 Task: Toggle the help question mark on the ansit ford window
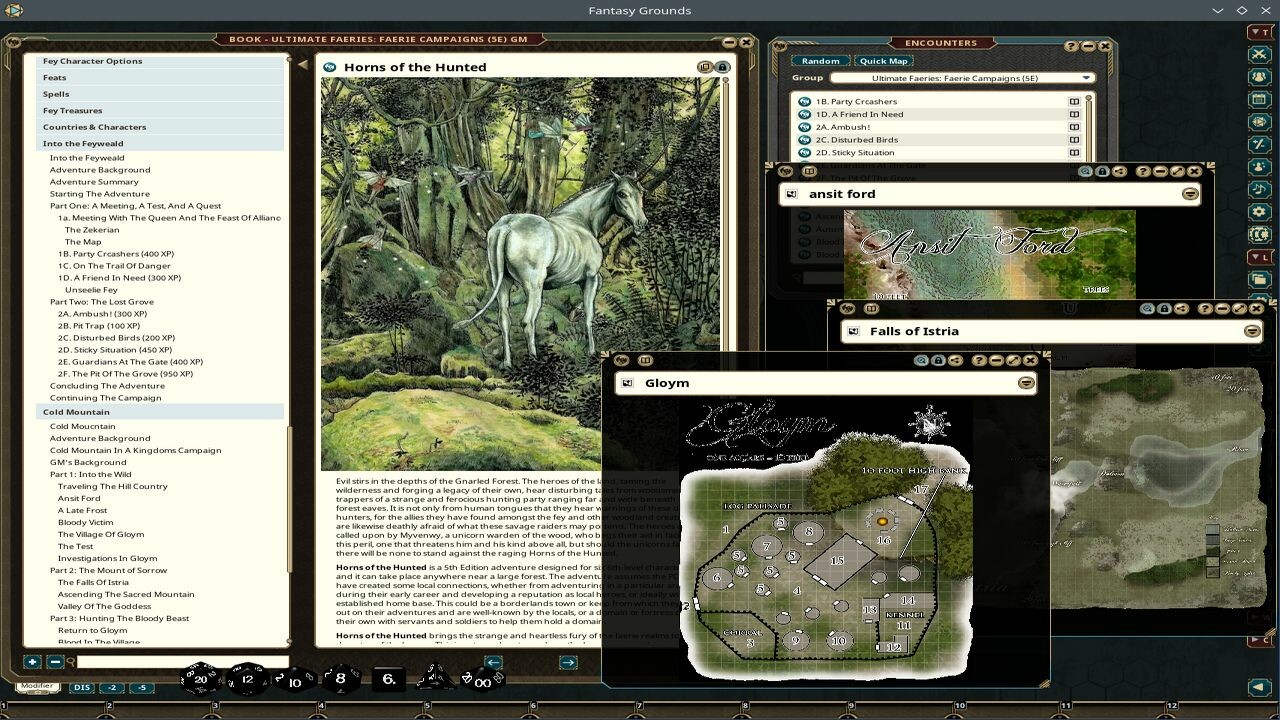click(x=1144, y=171)
